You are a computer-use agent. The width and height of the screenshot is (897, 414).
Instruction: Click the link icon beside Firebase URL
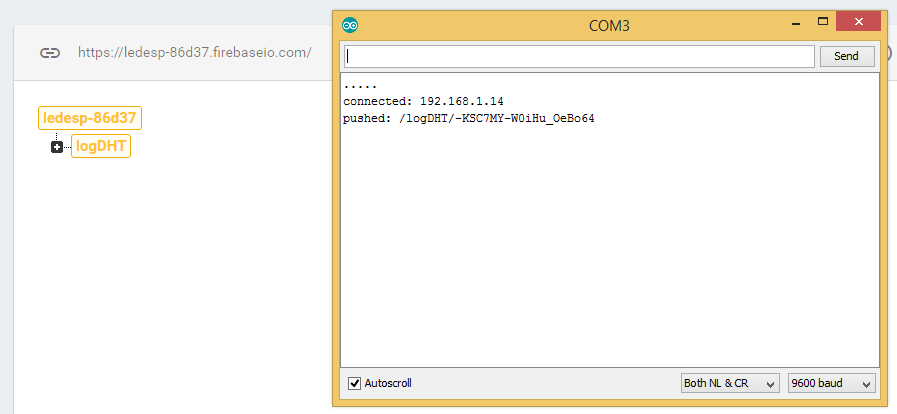(x=50, y=53)
